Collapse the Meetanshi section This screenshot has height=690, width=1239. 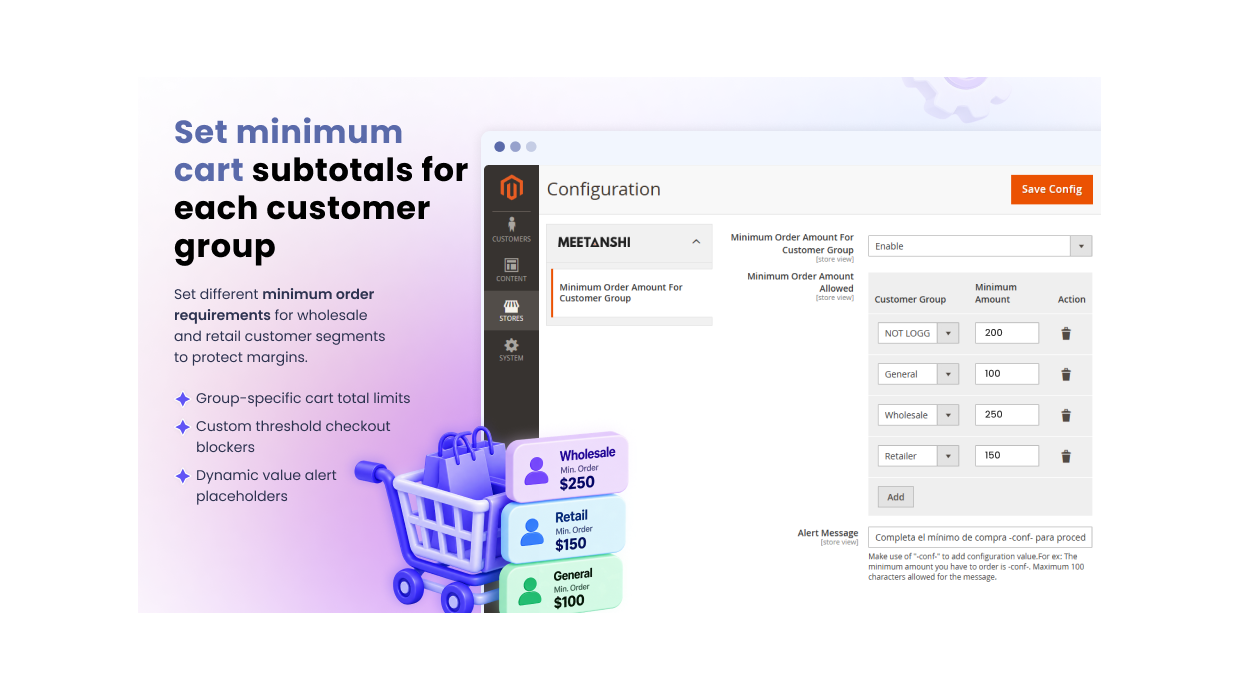696,242
